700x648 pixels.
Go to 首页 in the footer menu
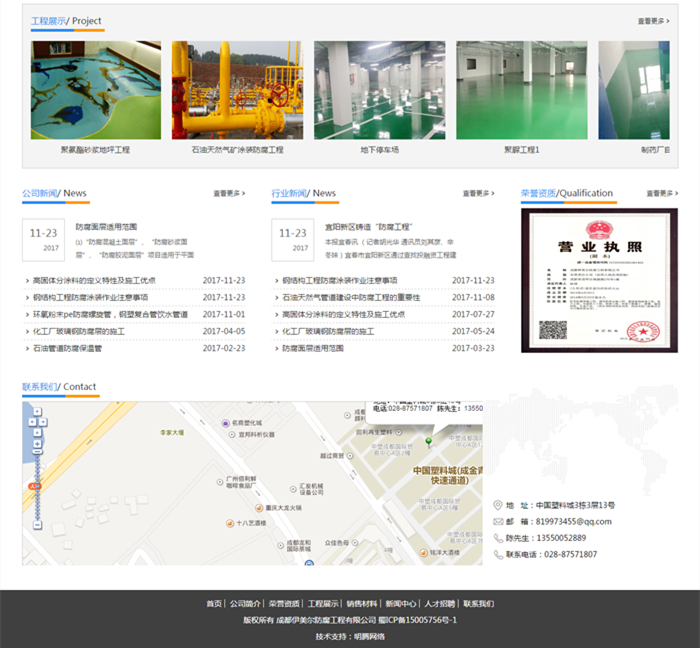pyautogui.click(x=214, y=604)
